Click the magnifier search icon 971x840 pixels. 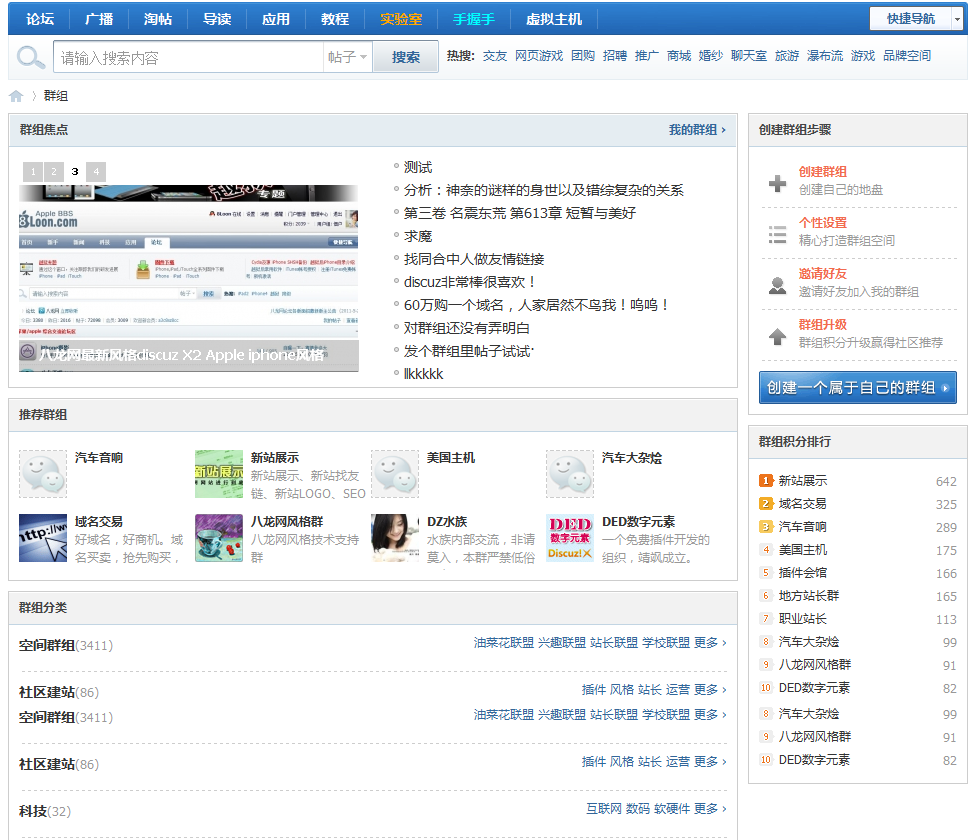tap(30, 56)
